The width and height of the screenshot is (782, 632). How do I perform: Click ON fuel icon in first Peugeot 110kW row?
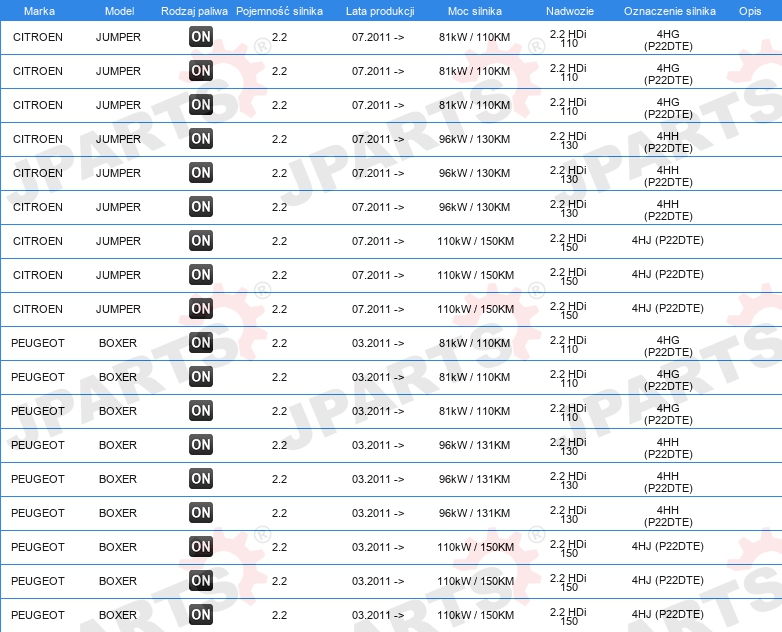201,546
